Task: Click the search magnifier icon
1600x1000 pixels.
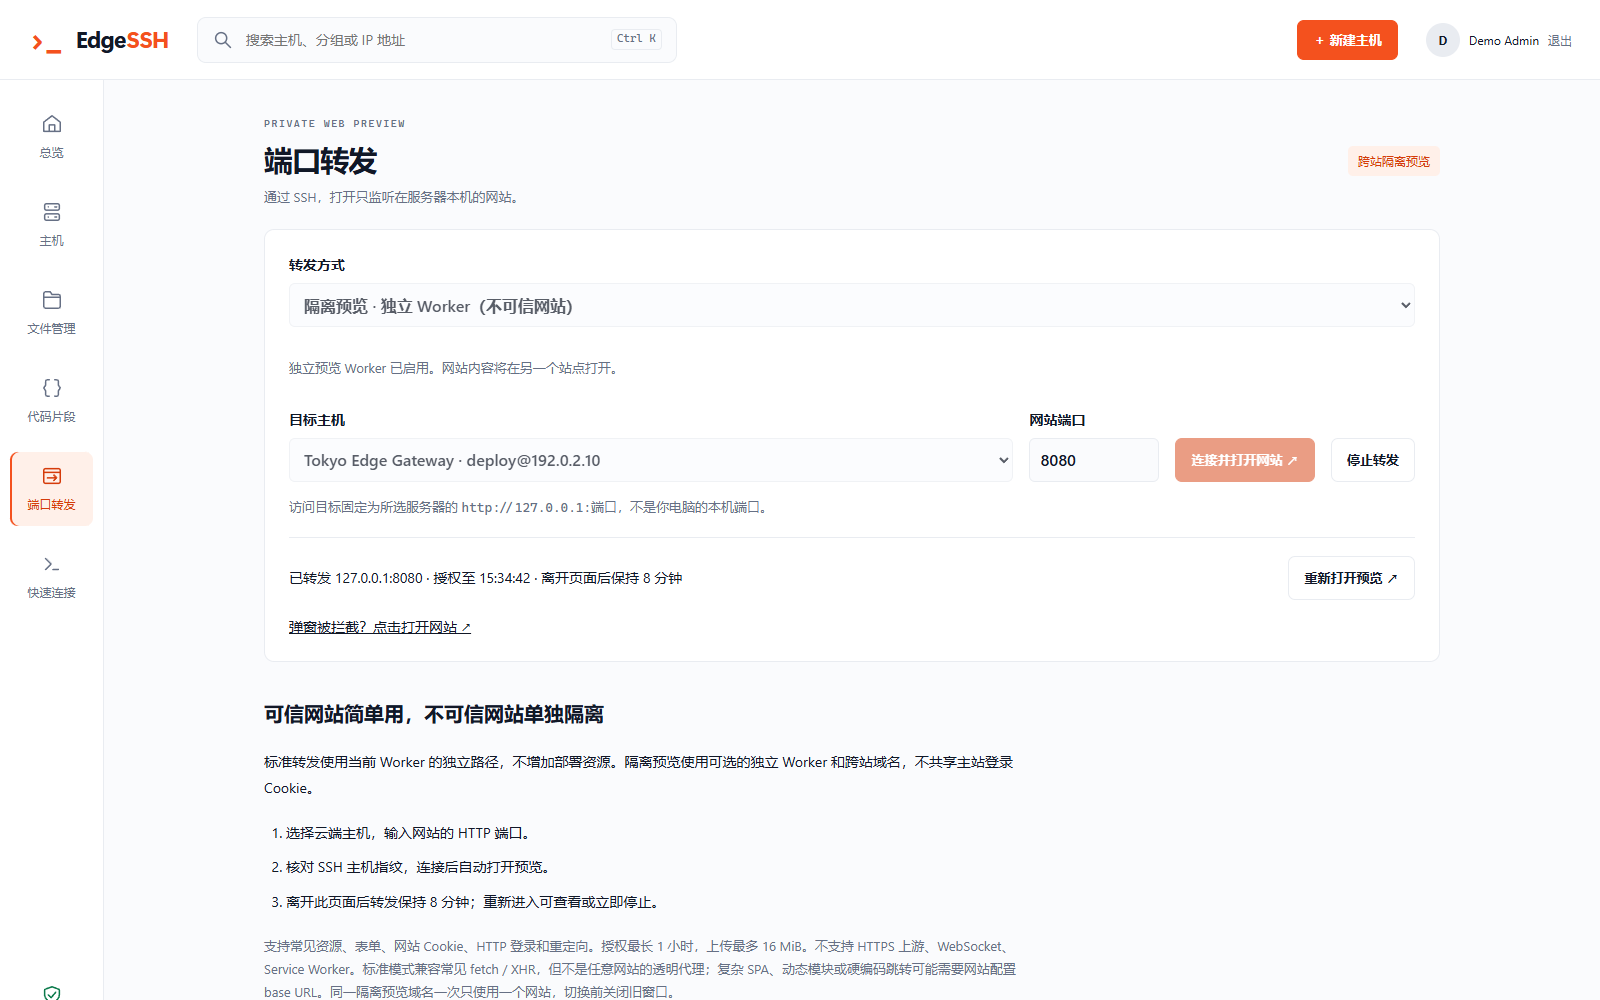Action: pos(223,40)
